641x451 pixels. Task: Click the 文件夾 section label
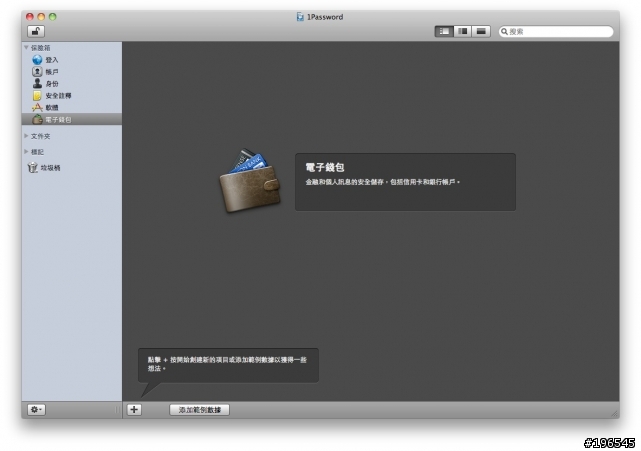pos(40,136)
